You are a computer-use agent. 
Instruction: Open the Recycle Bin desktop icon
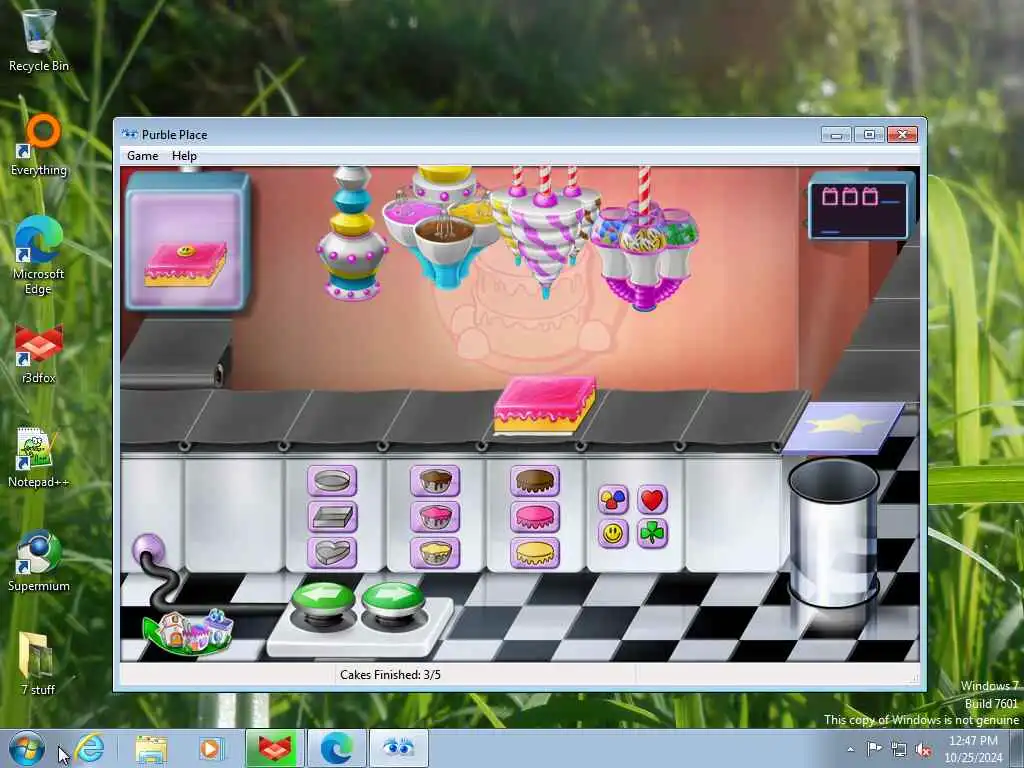[x=39, y=41]
